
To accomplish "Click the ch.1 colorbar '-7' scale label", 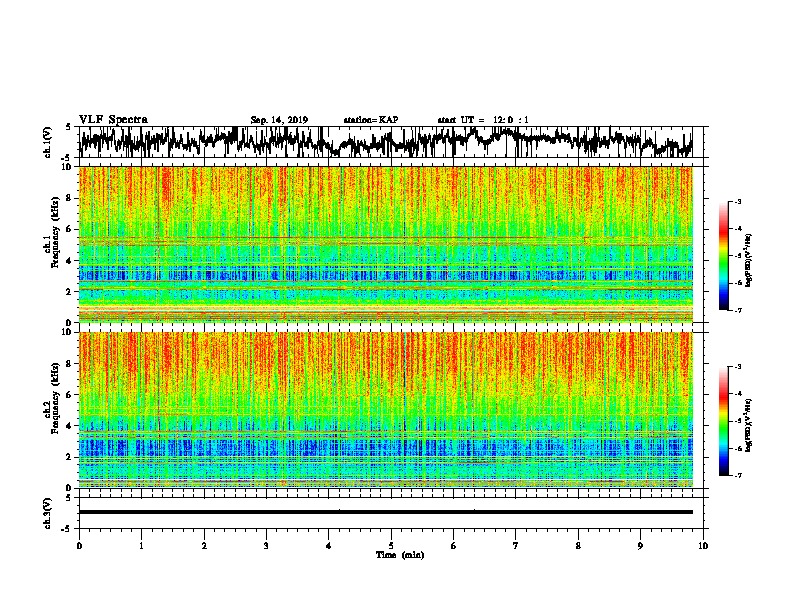I will pos(737,310).
